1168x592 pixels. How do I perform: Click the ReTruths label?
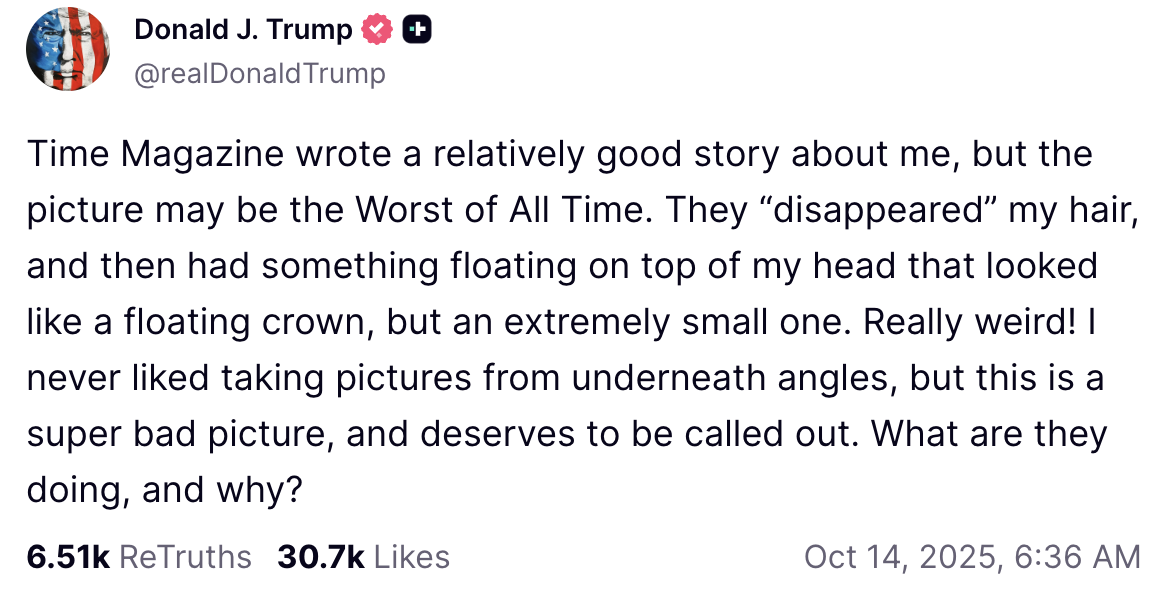pos(185,557)
